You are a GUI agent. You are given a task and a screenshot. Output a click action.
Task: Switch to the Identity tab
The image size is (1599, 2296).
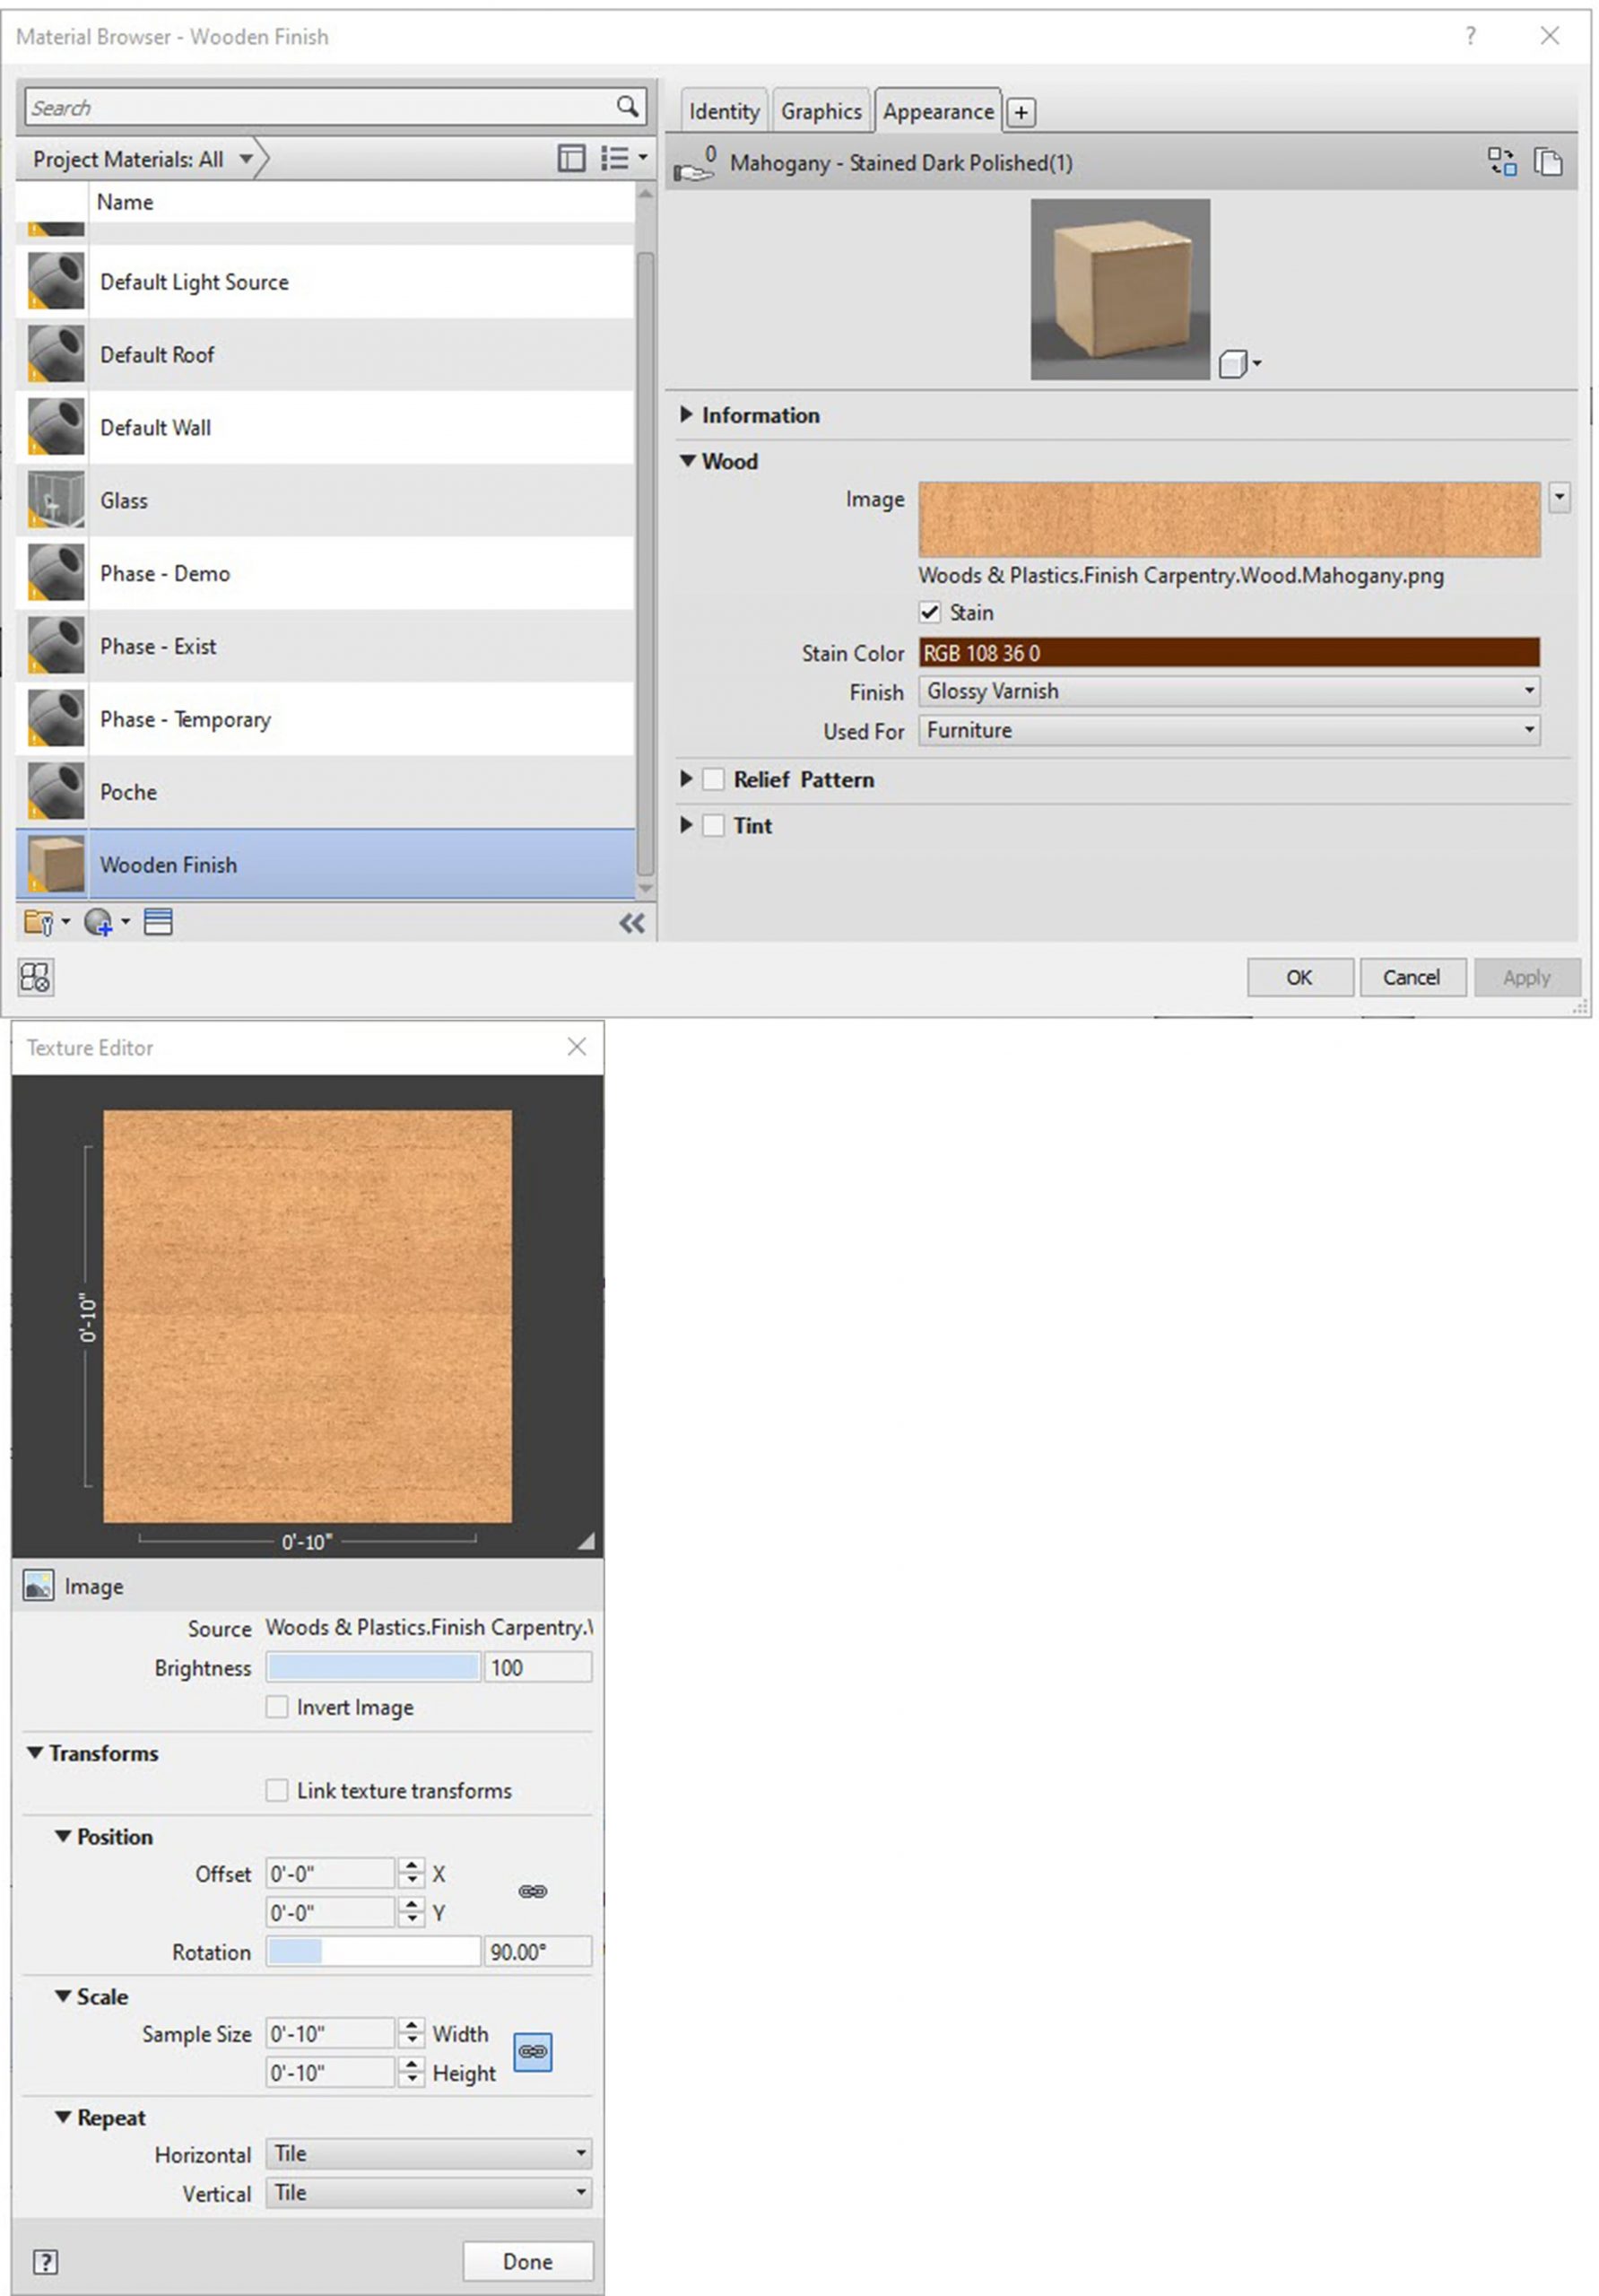point(723,111)
